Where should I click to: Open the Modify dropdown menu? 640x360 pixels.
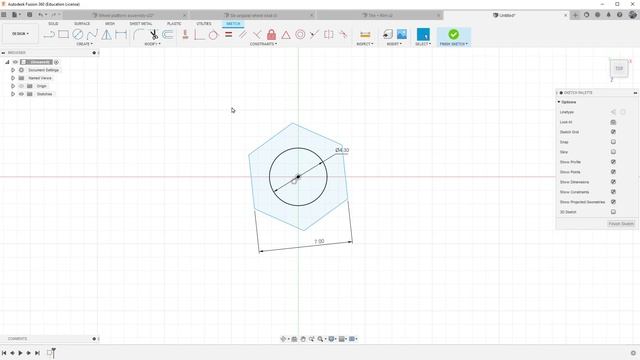pos(153,44)
